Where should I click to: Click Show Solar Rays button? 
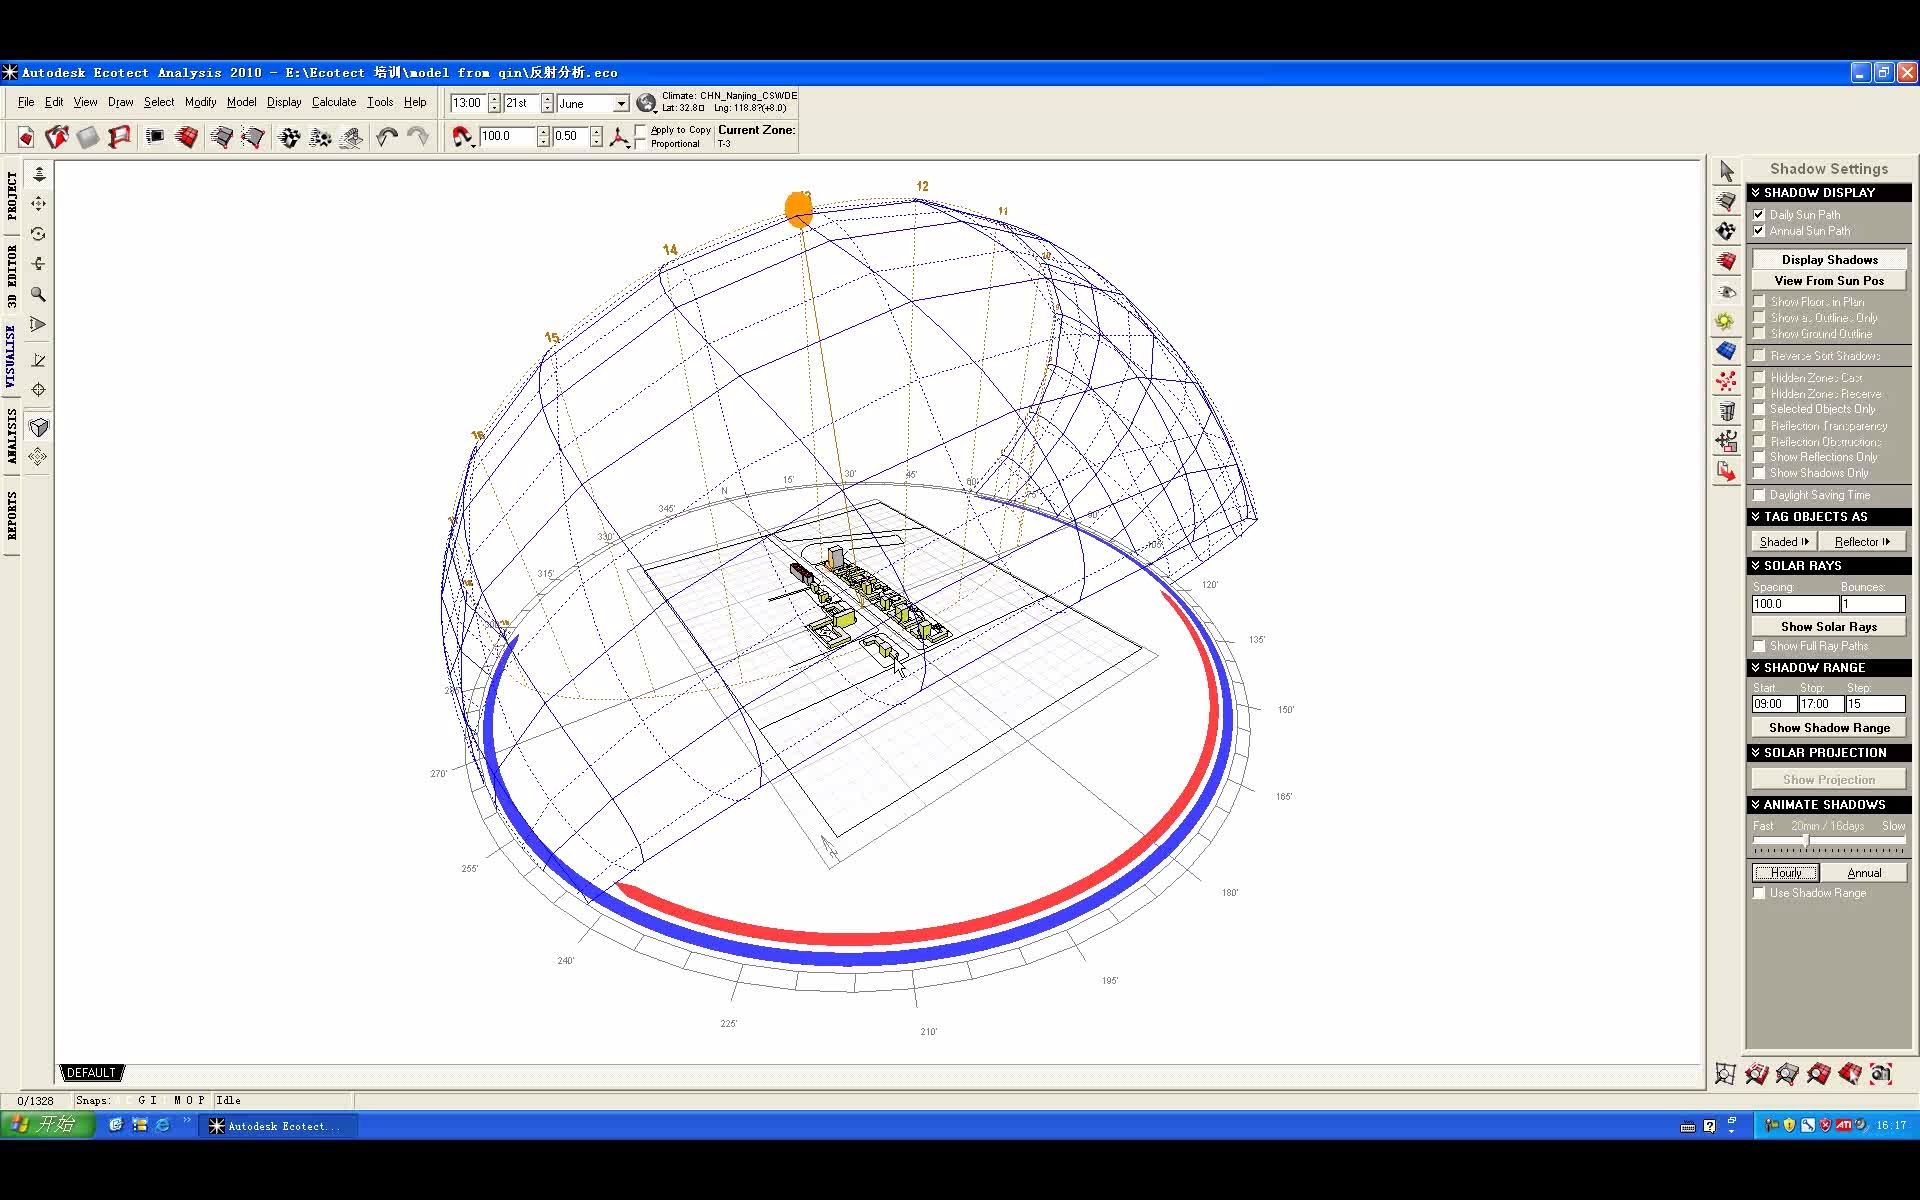pyautogui.click(x=1829, y=626)
